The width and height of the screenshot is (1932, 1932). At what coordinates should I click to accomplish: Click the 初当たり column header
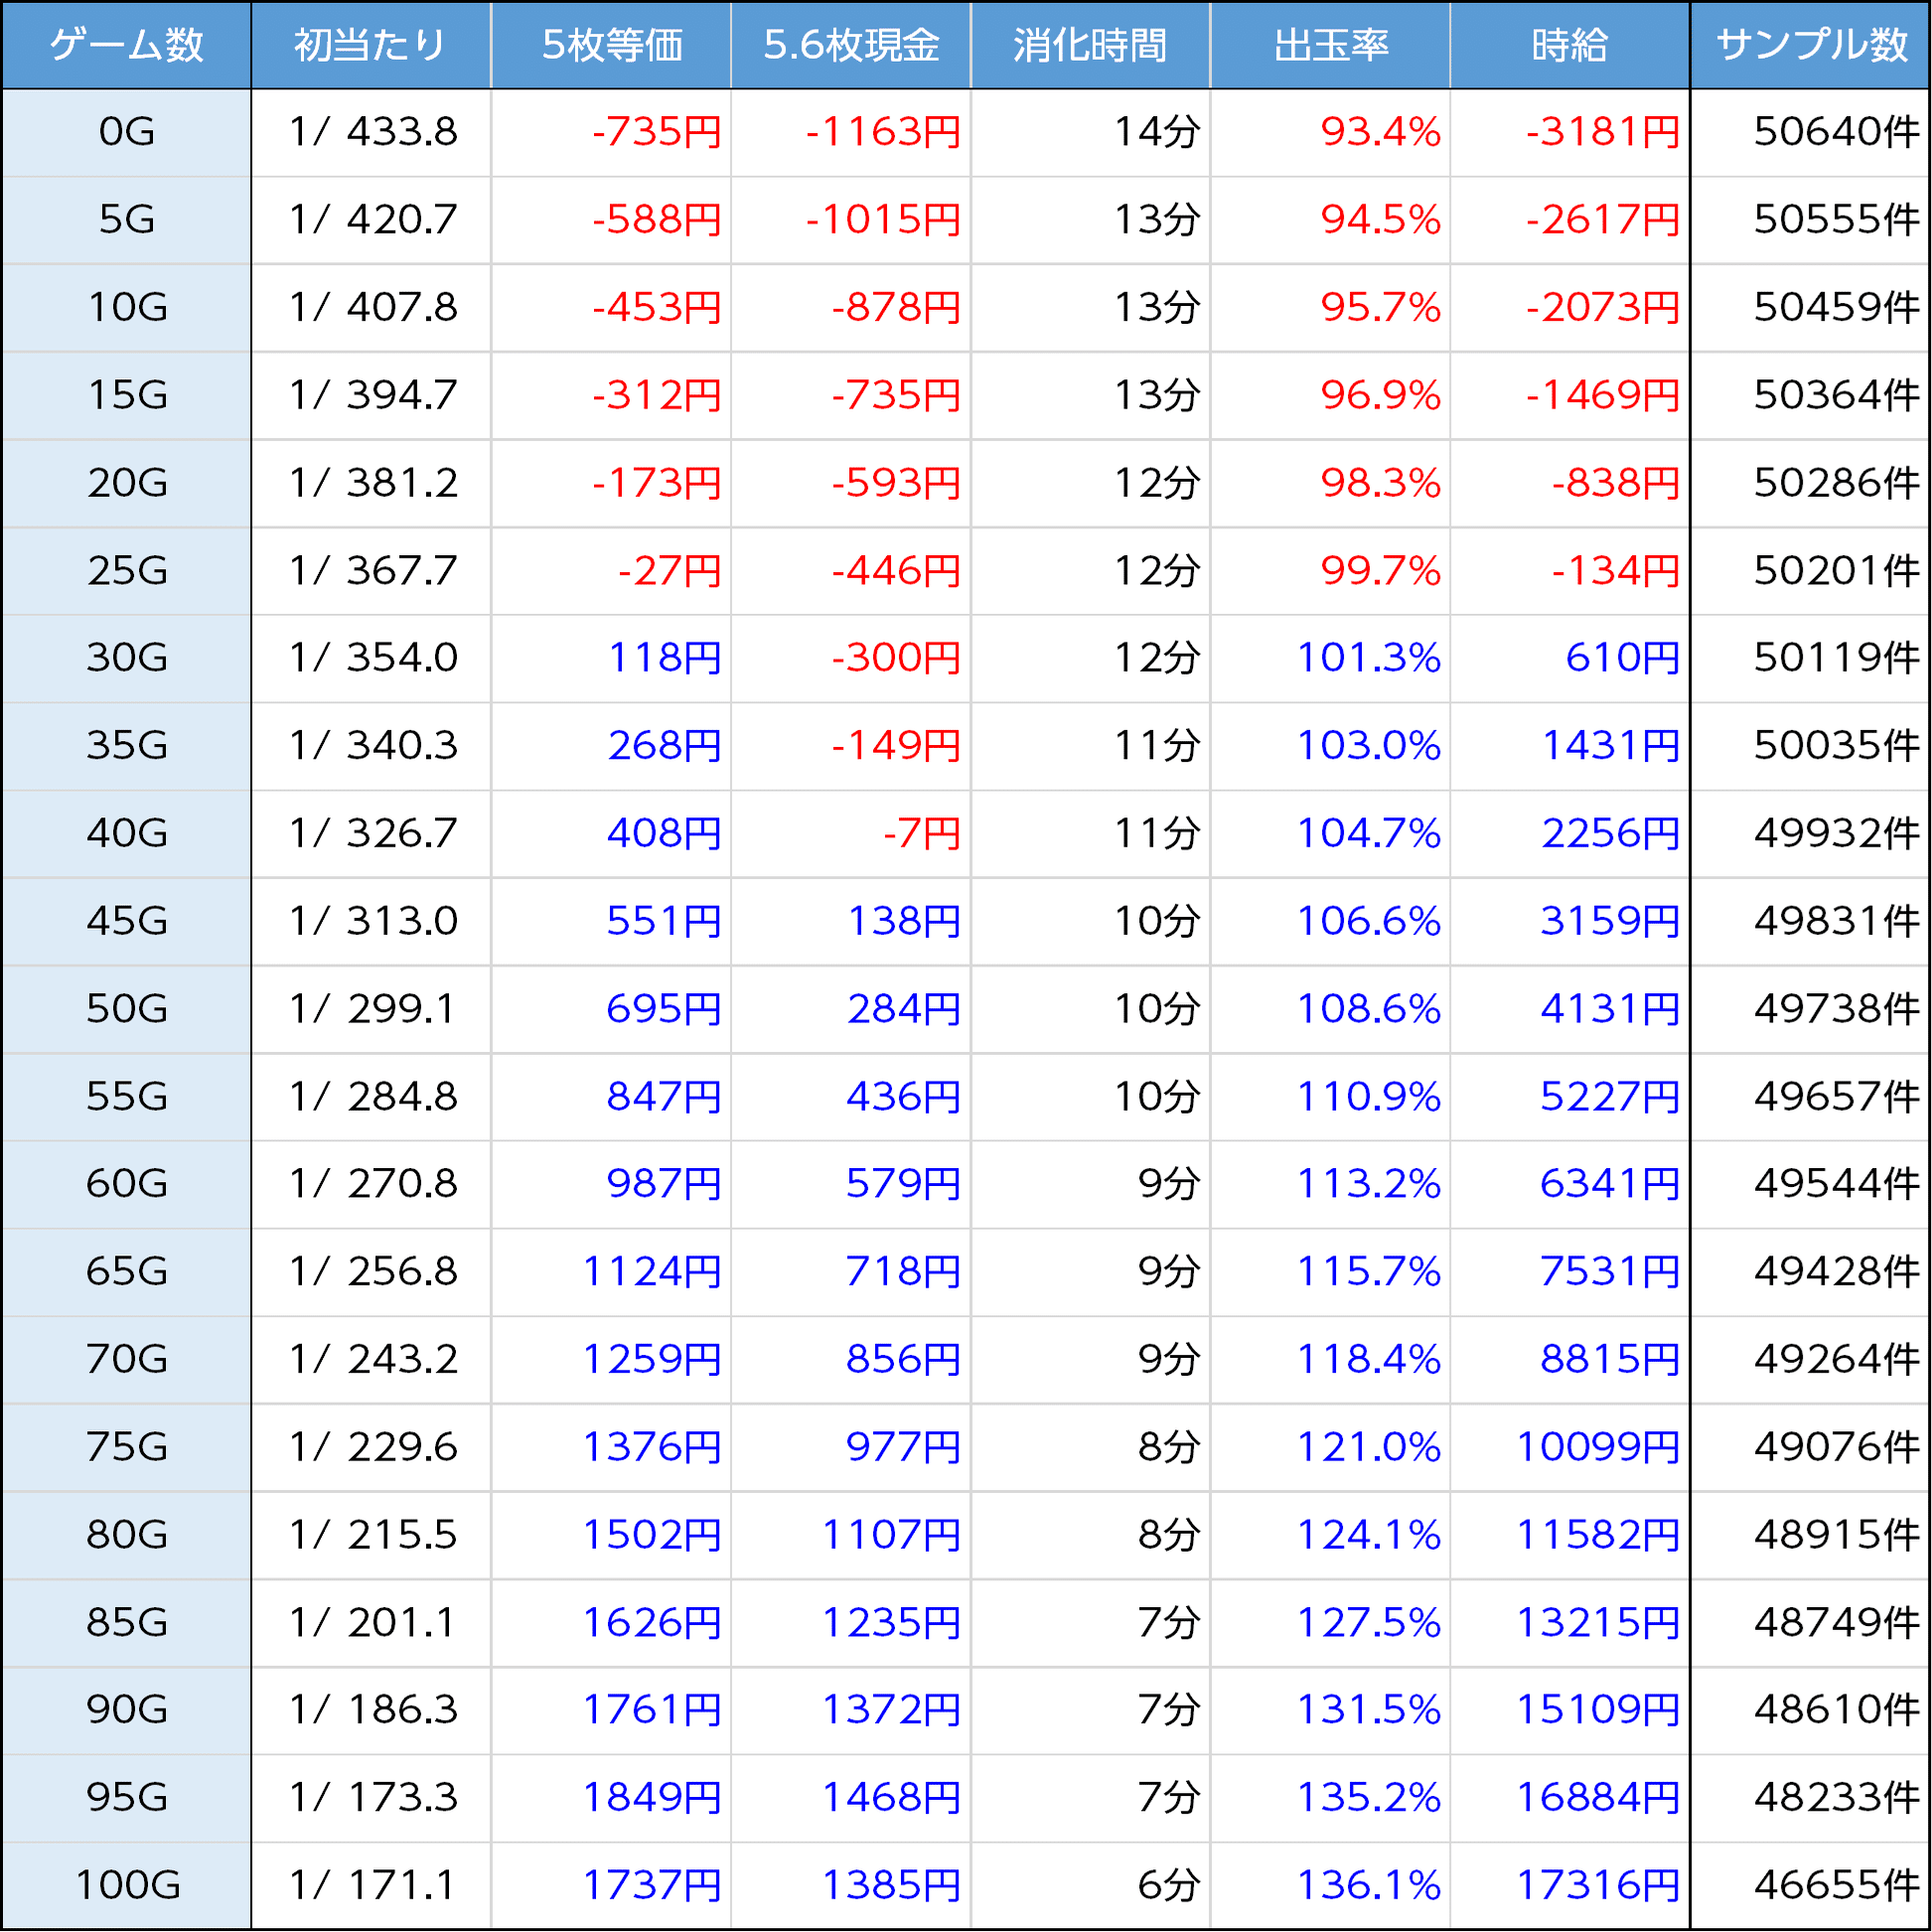click(370, 45)
